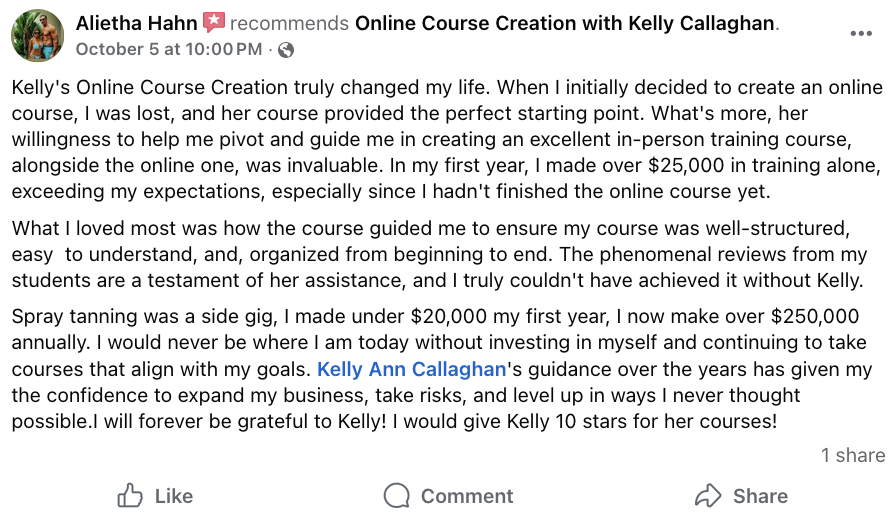Click the globe public-privacy icon
The width and height of the screenshot is (896, 524).
pos(286,49)
